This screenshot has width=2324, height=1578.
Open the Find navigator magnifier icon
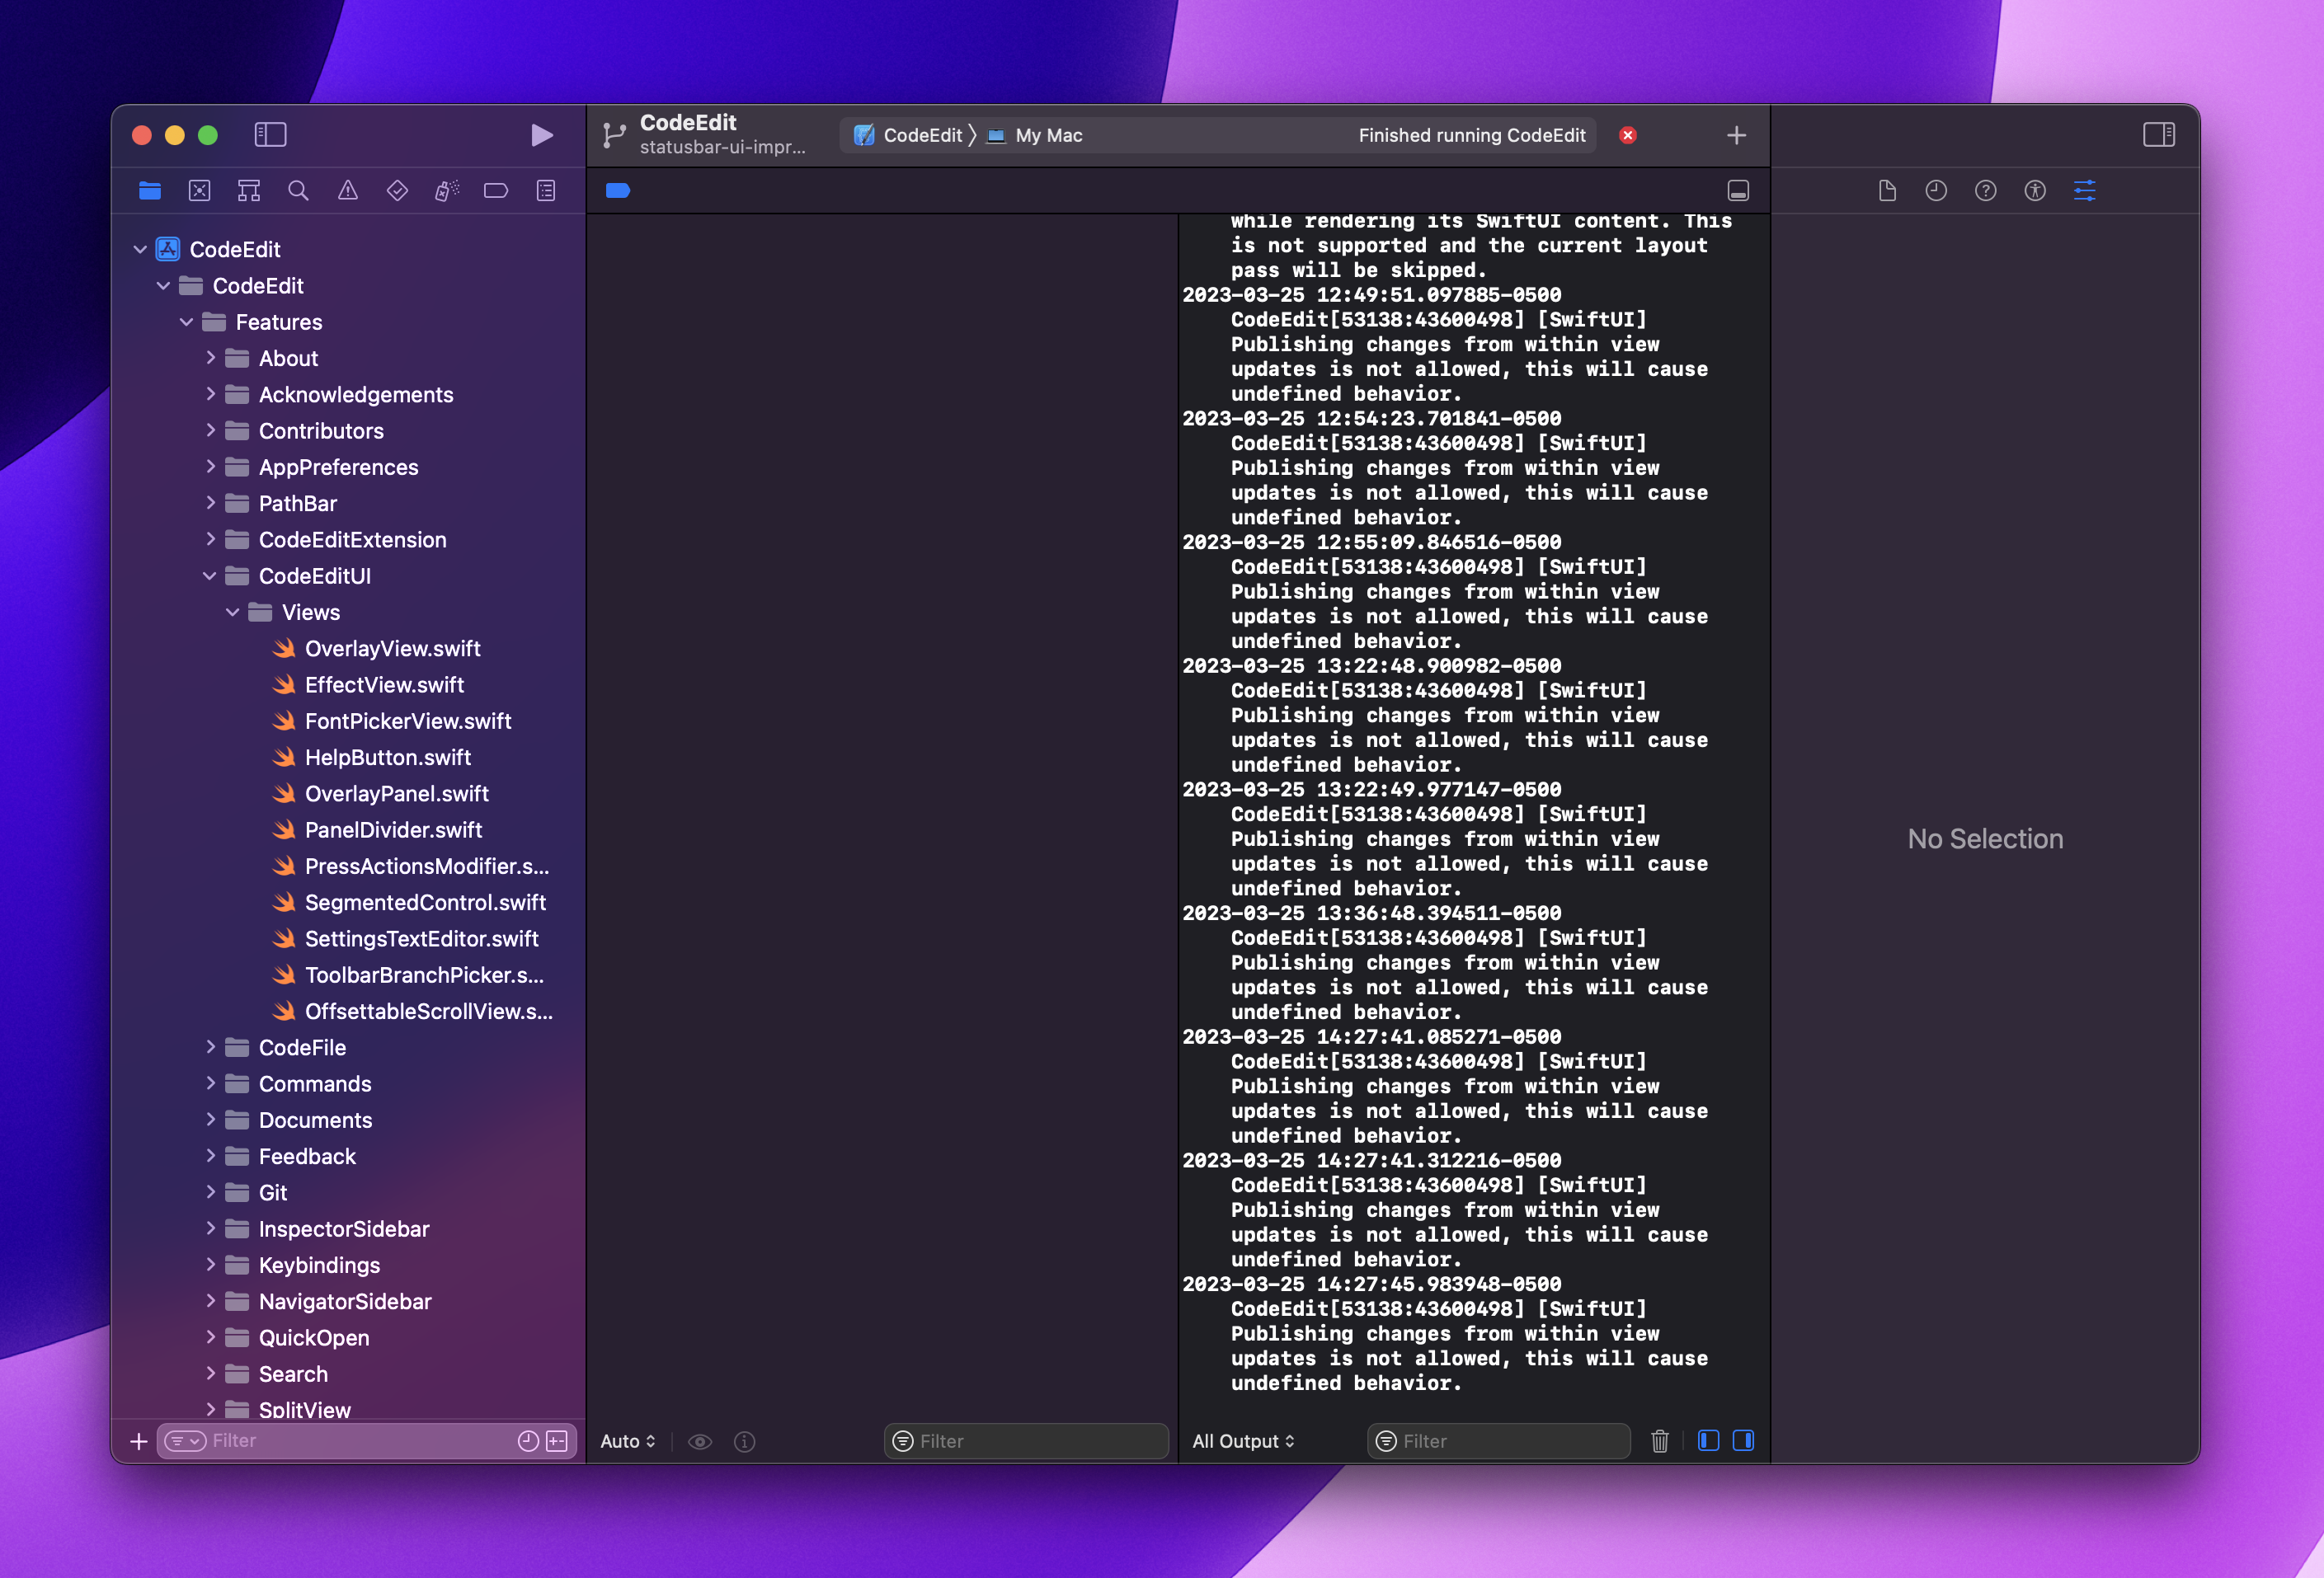(x=298, y=191)
